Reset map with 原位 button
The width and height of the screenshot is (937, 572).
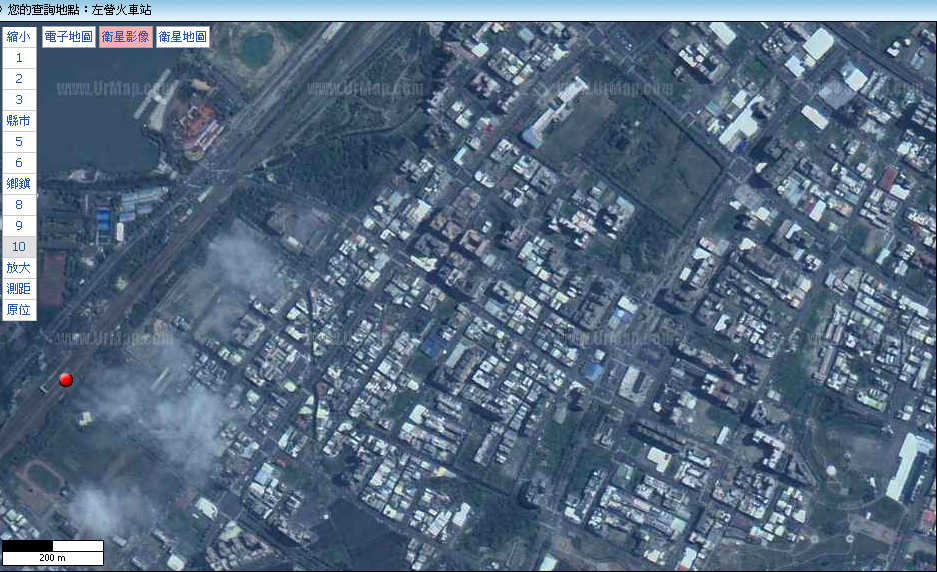(19, 310)
